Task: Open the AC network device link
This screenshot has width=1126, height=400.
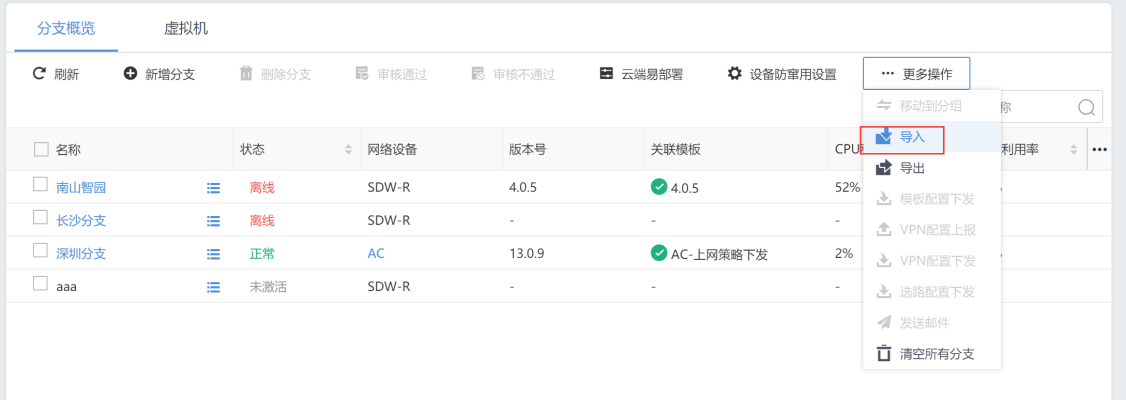Action: click(376, 254)
